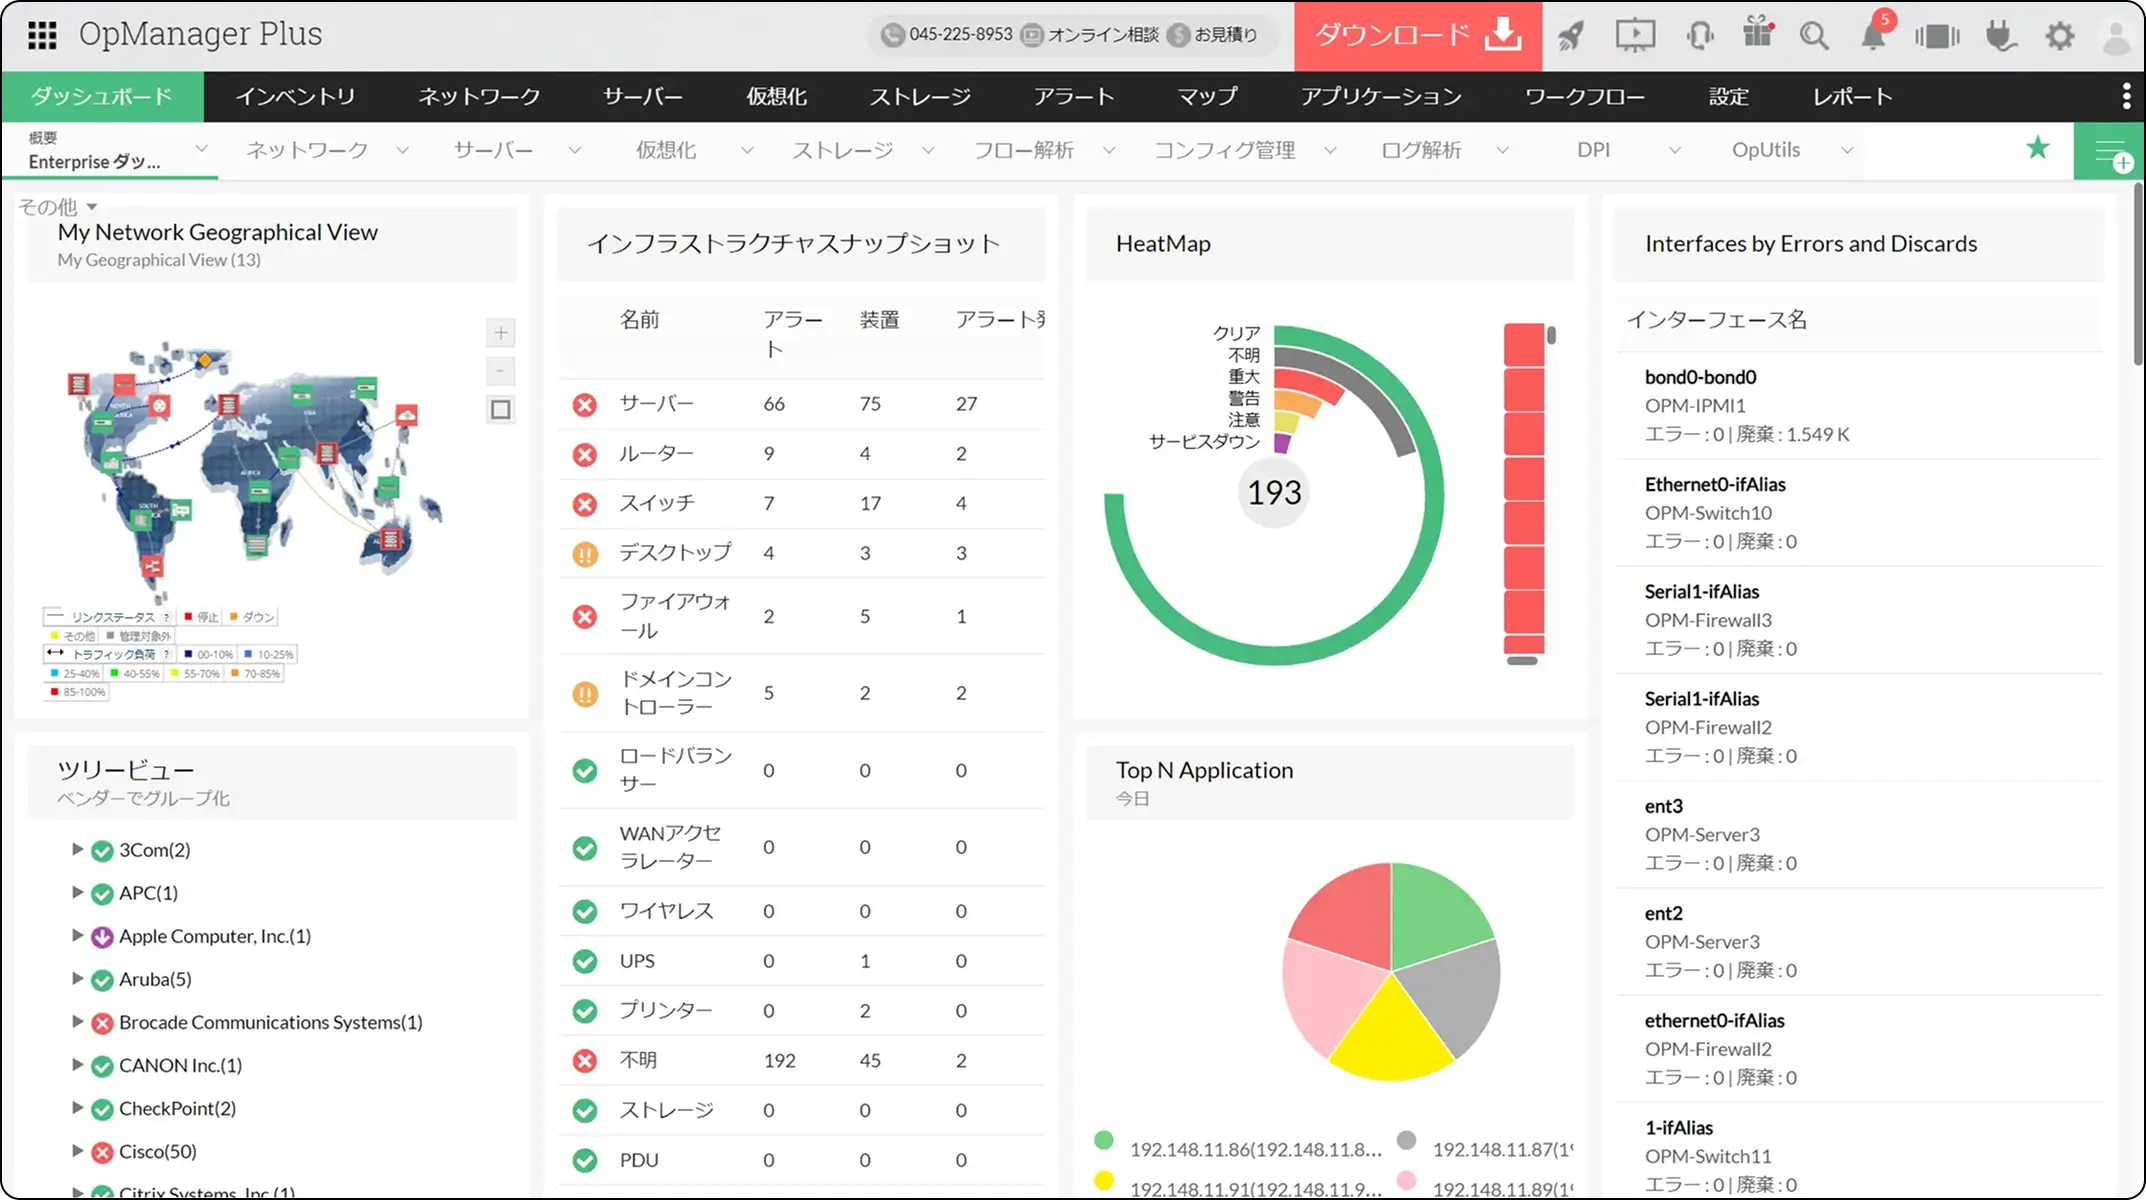
Task: Click the rocket quick-start icon
Action: (x=1571, y=36)
